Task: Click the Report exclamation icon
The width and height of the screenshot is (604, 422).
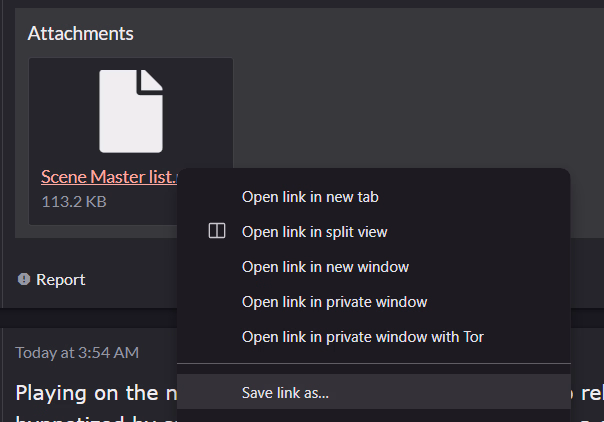Action: pos(24,280)
